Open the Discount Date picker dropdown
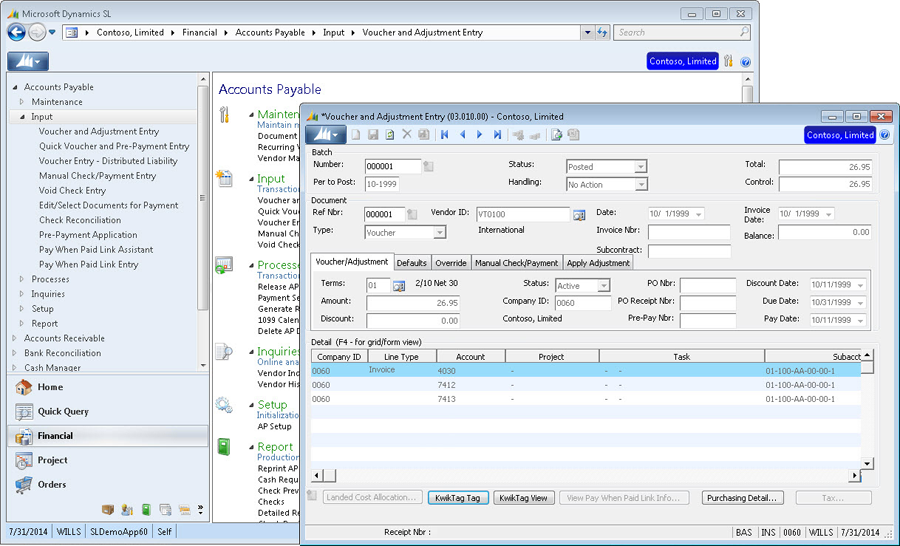This screenshot has width=900, height=546. (x=860, y=285)
